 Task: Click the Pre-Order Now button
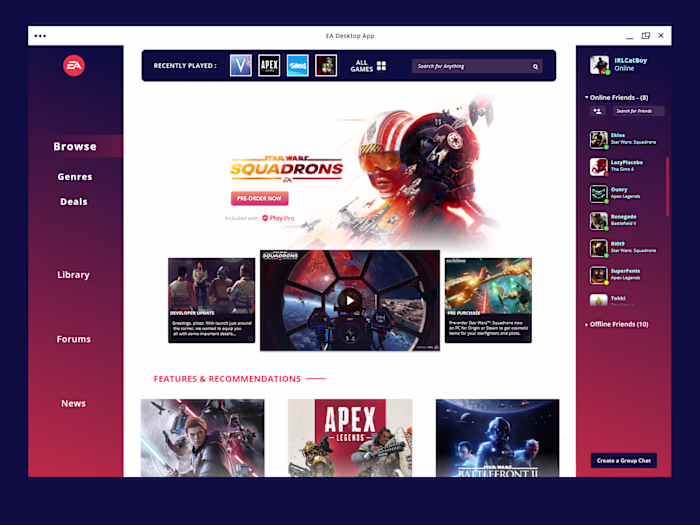pos(259,198)
